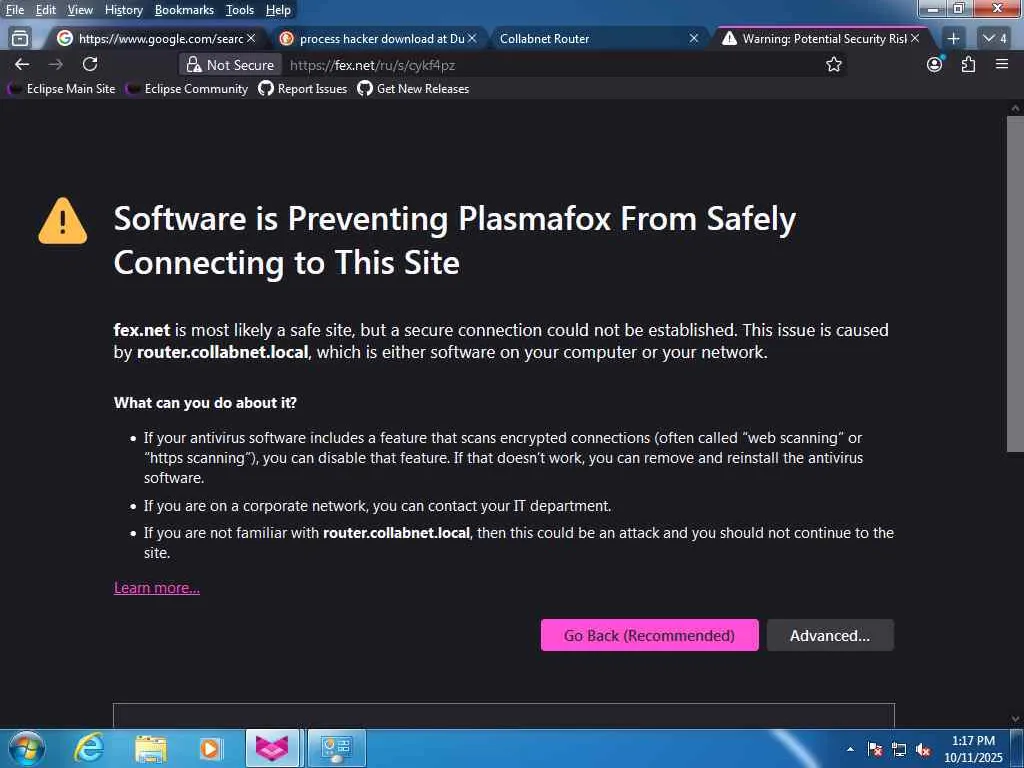Viewport: 1024px width, 768px height.
Task: Close the Collabnet Router tab
Action: pyautogui.click(x=694, y=39)
